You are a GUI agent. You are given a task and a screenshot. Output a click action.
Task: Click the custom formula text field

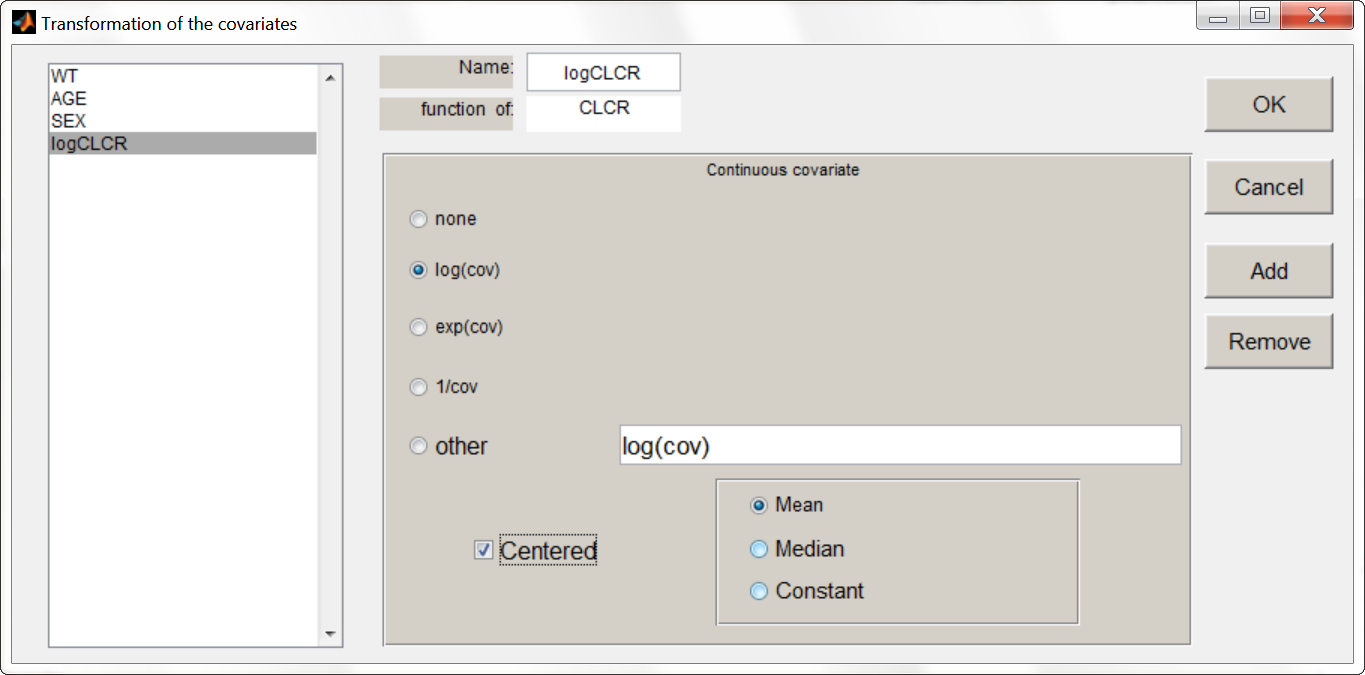900,446
